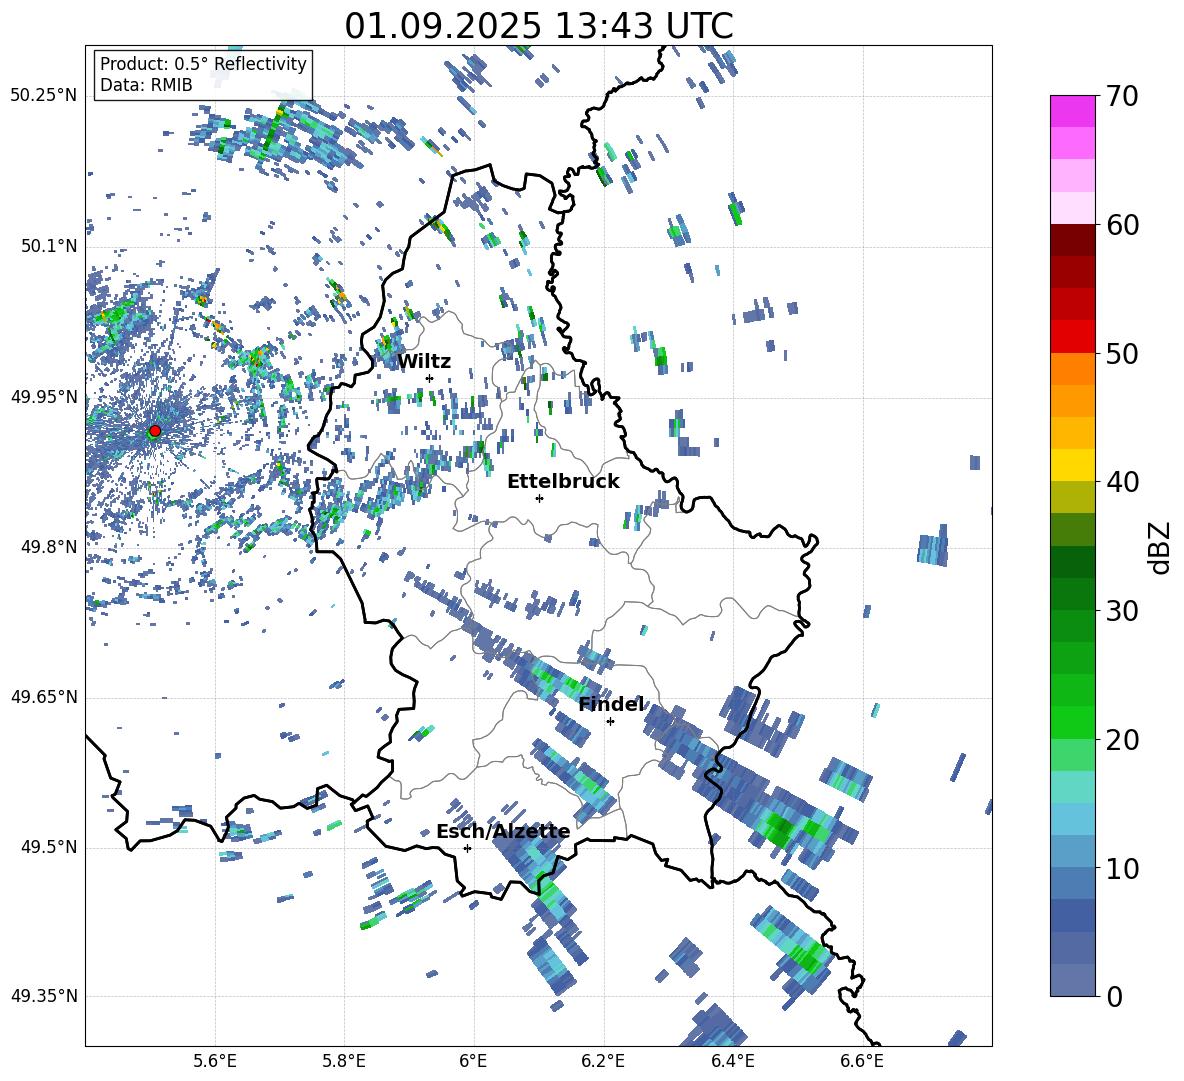
Task: Click the 49.95°N latitude label
Action: 44,397
